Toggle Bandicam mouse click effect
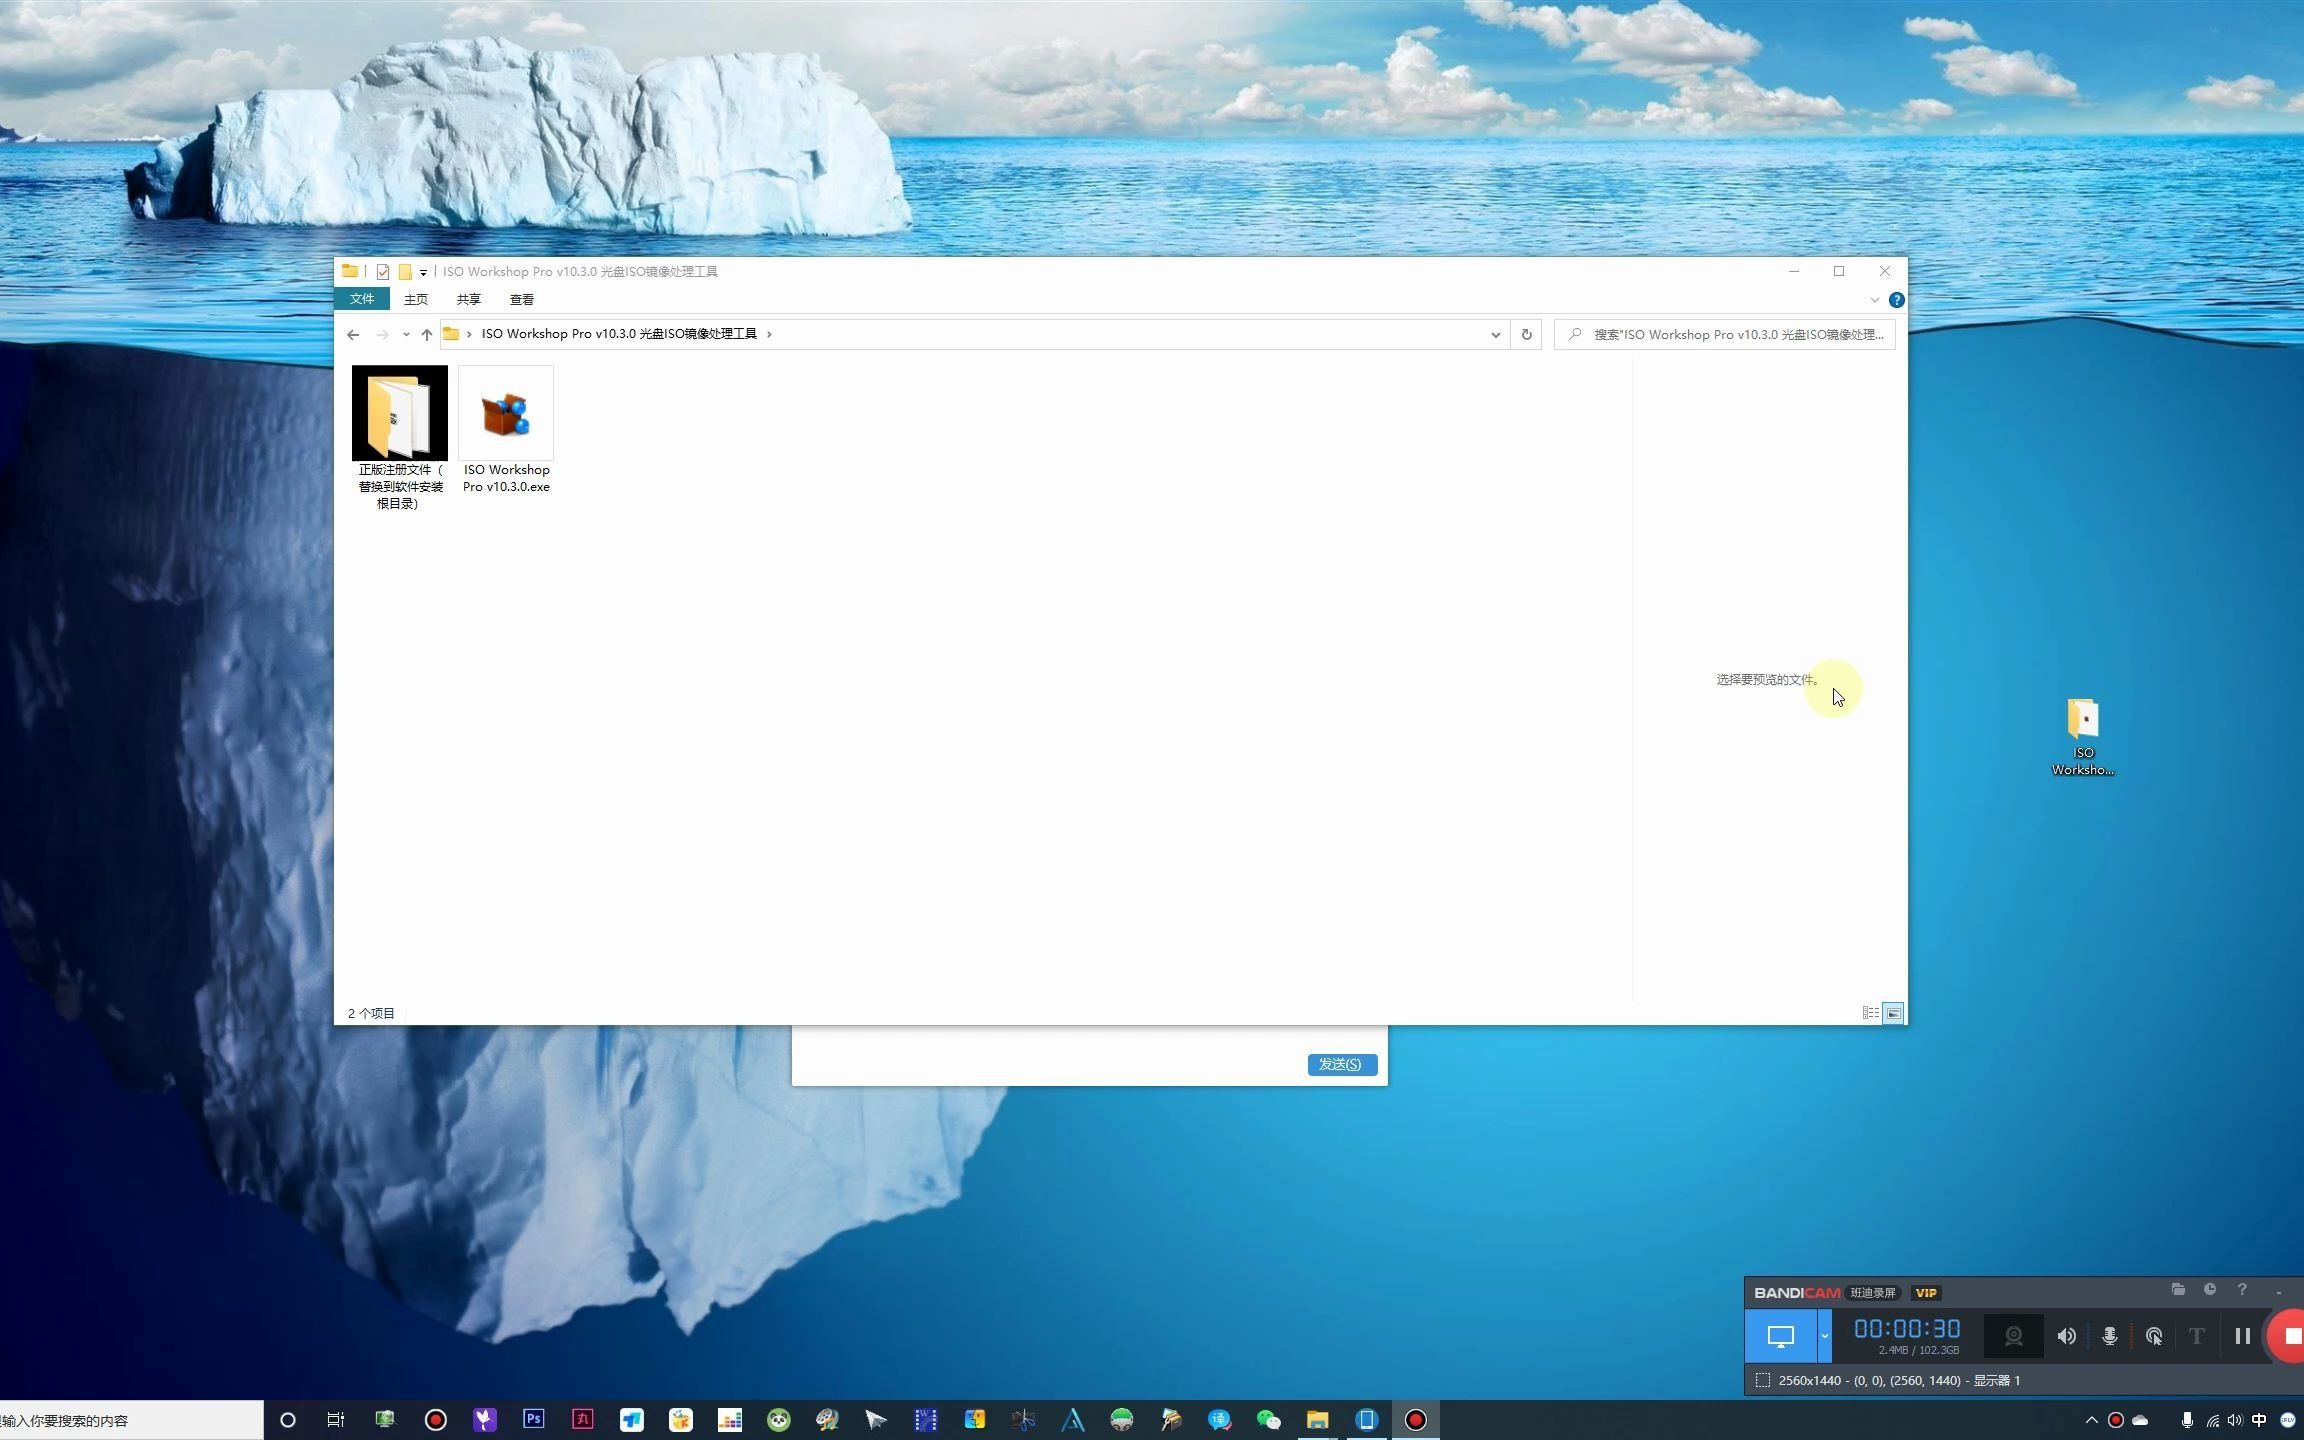The width and height of the screenshot is (2304, 1440). (x=2154, y=1336)
